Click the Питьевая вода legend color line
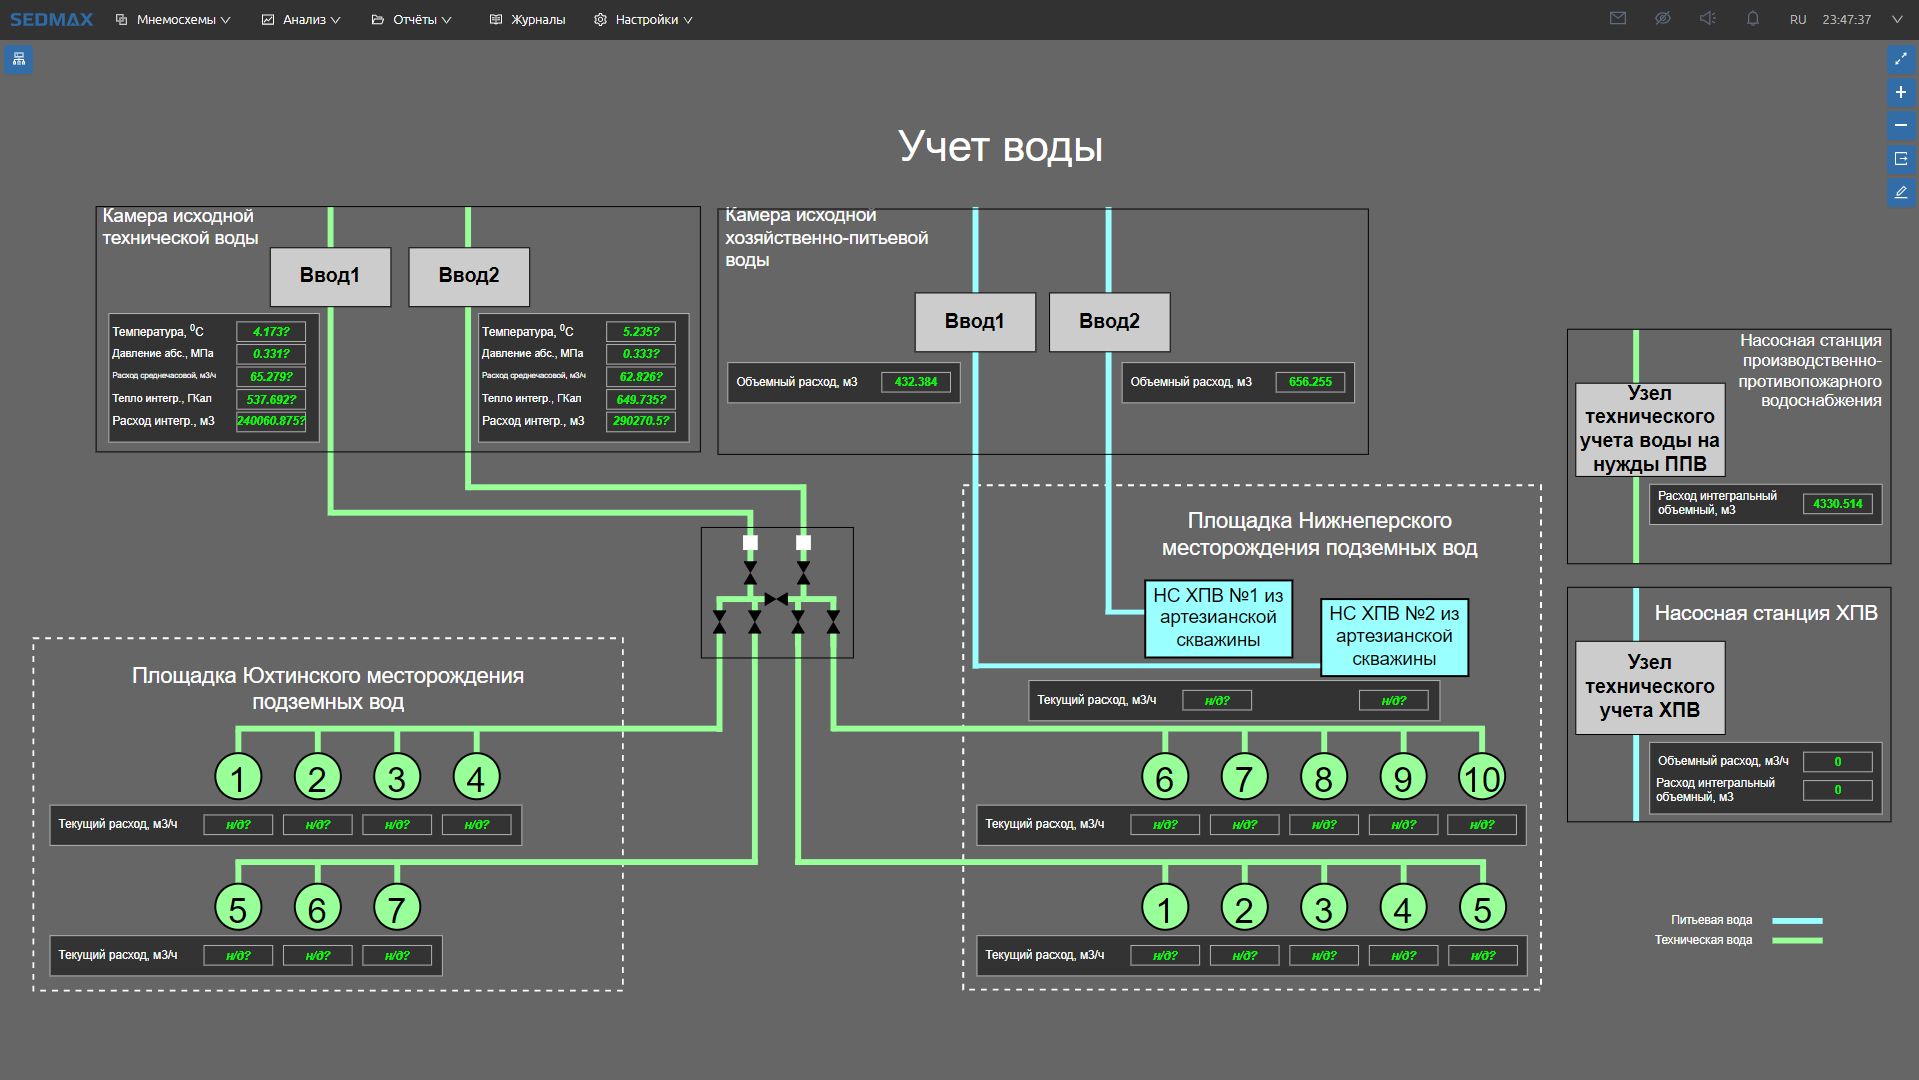 click(x=1796, y=920)
